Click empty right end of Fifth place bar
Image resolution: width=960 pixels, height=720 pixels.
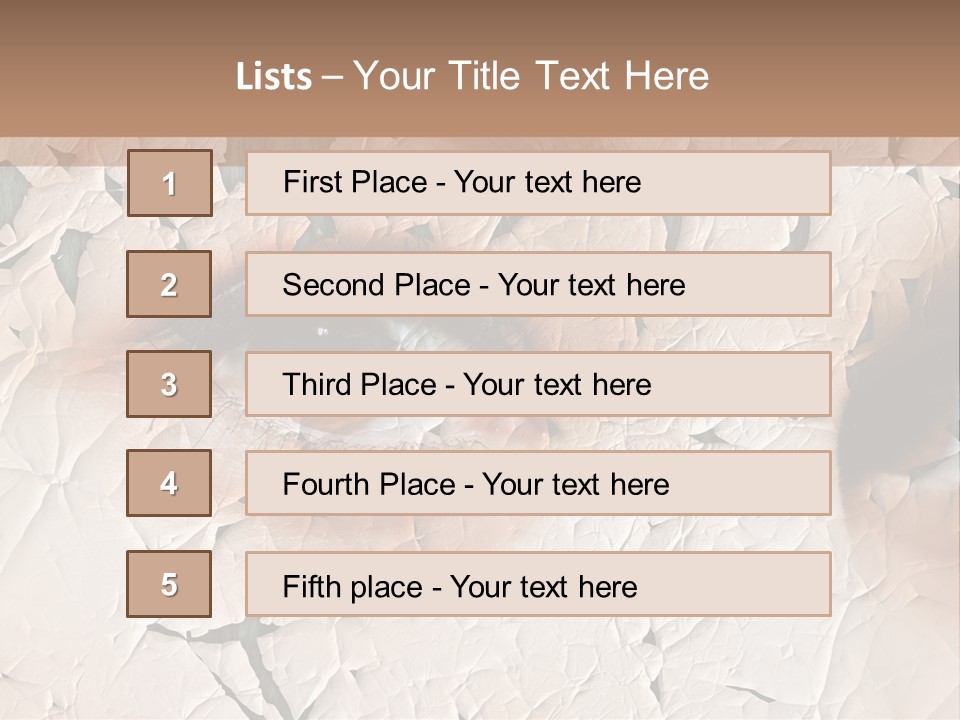(x=760, y=585)
